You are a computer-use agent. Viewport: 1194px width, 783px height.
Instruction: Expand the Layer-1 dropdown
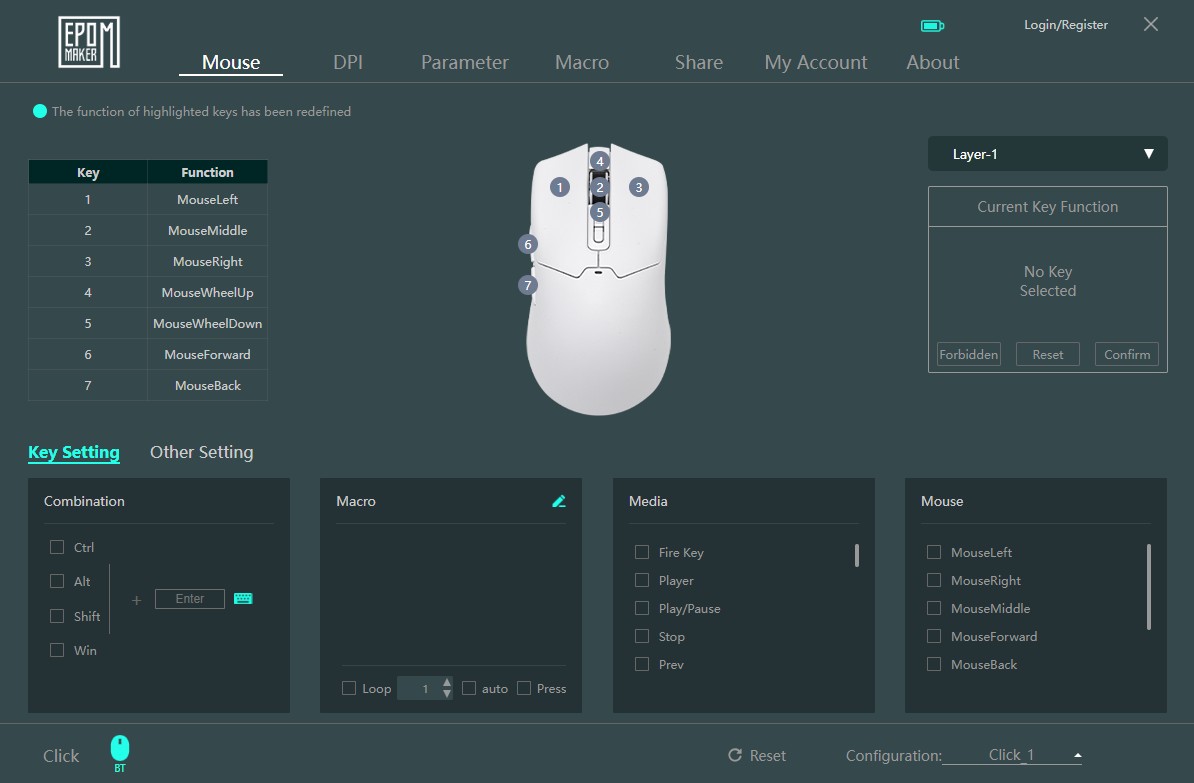tap(1047, 154)
